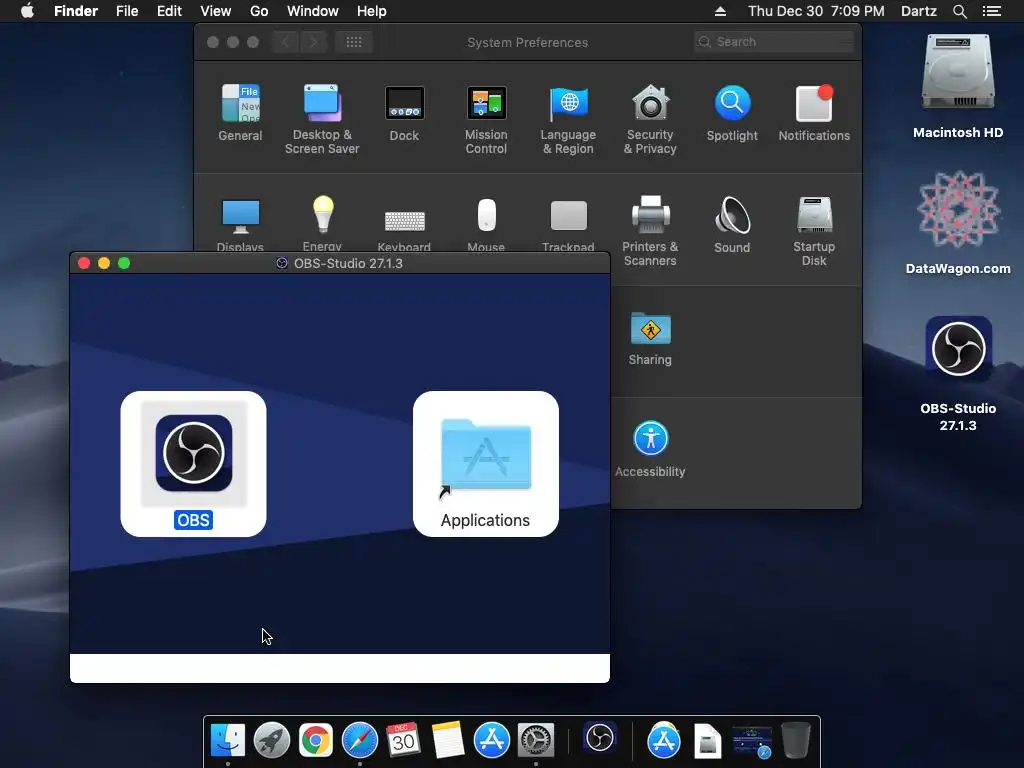Viewport: 1024px width, 768px height.
Task: Open Language & Region preferences
Action: [568, 120]
